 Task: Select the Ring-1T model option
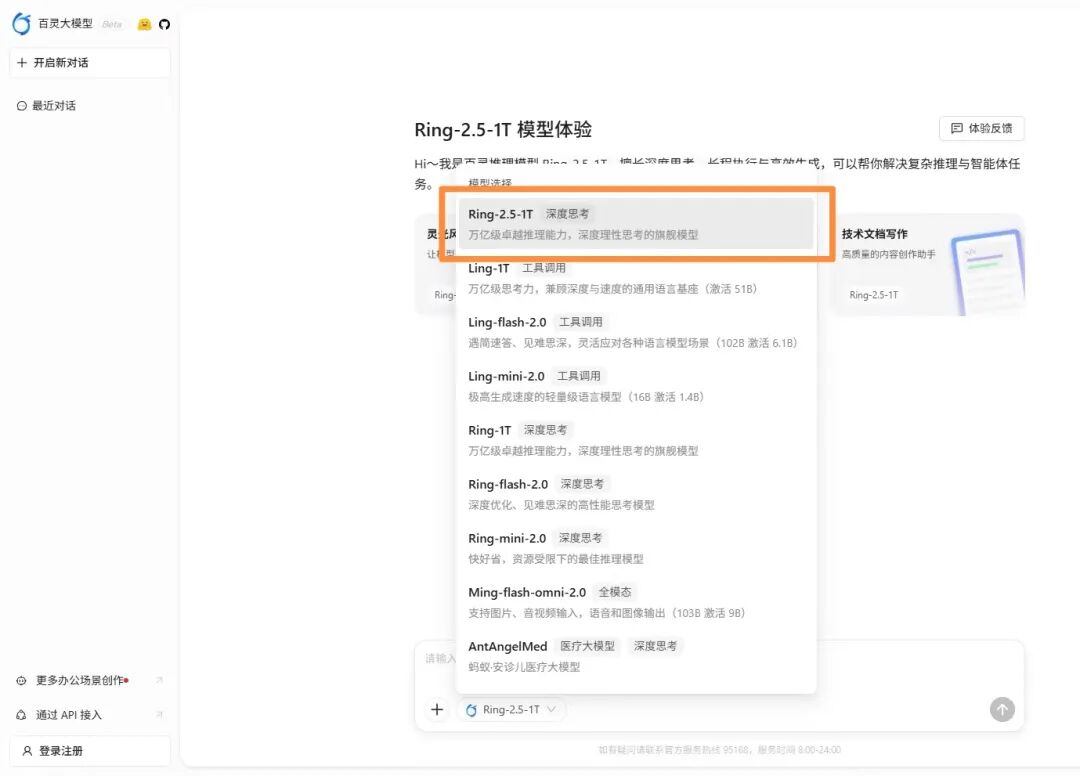[x=636, y=440]
